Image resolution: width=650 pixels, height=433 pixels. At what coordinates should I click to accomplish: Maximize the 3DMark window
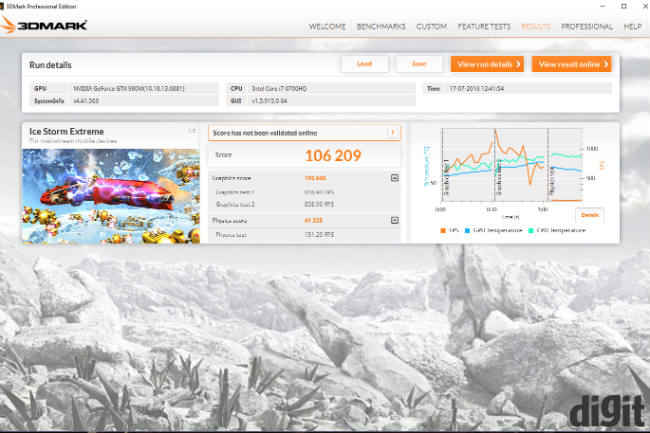point(624,6)
